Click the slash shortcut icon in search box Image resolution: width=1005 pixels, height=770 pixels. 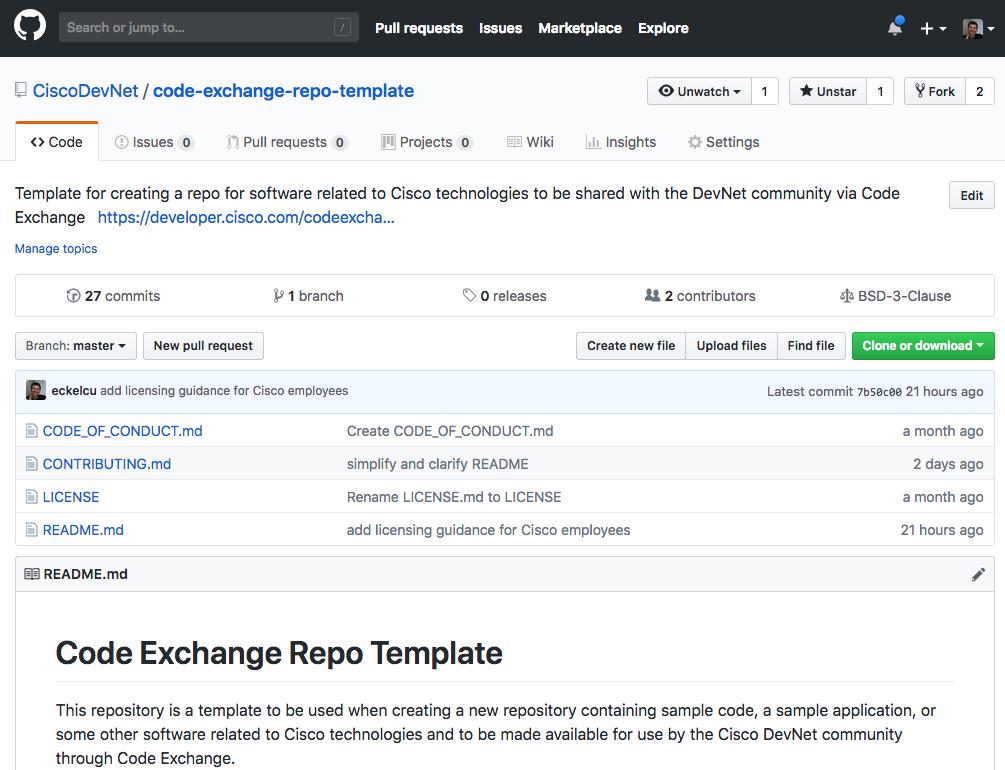[342, 27]
